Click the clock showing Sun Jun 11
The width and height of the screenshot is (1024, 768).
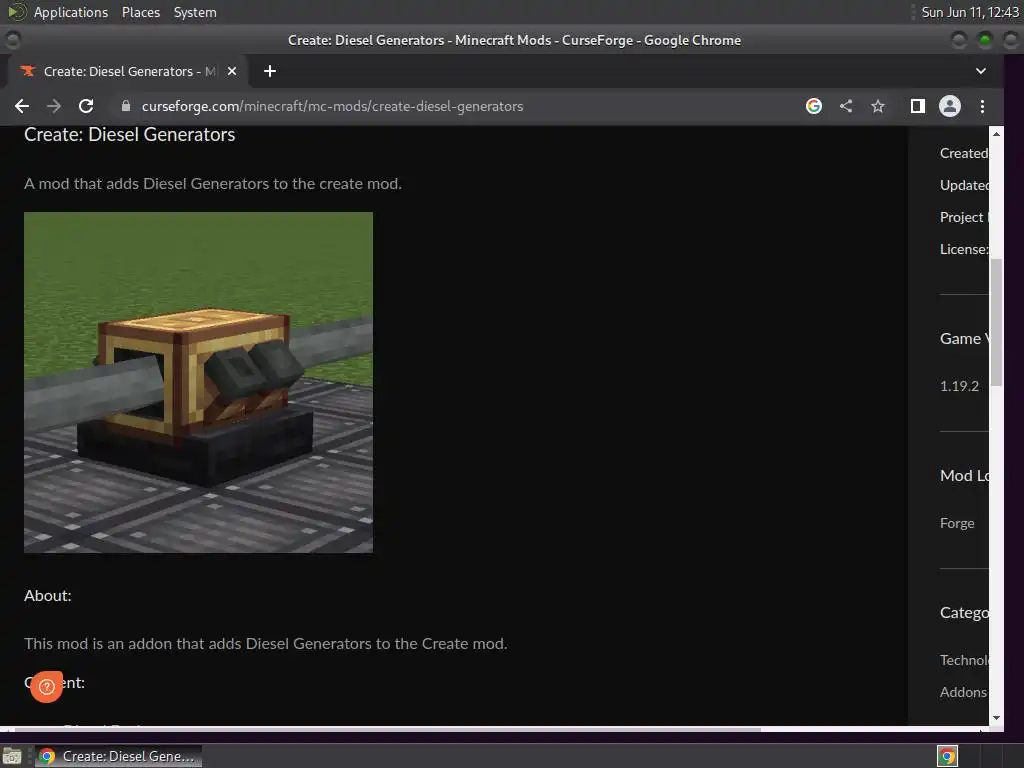click(969, 12)
